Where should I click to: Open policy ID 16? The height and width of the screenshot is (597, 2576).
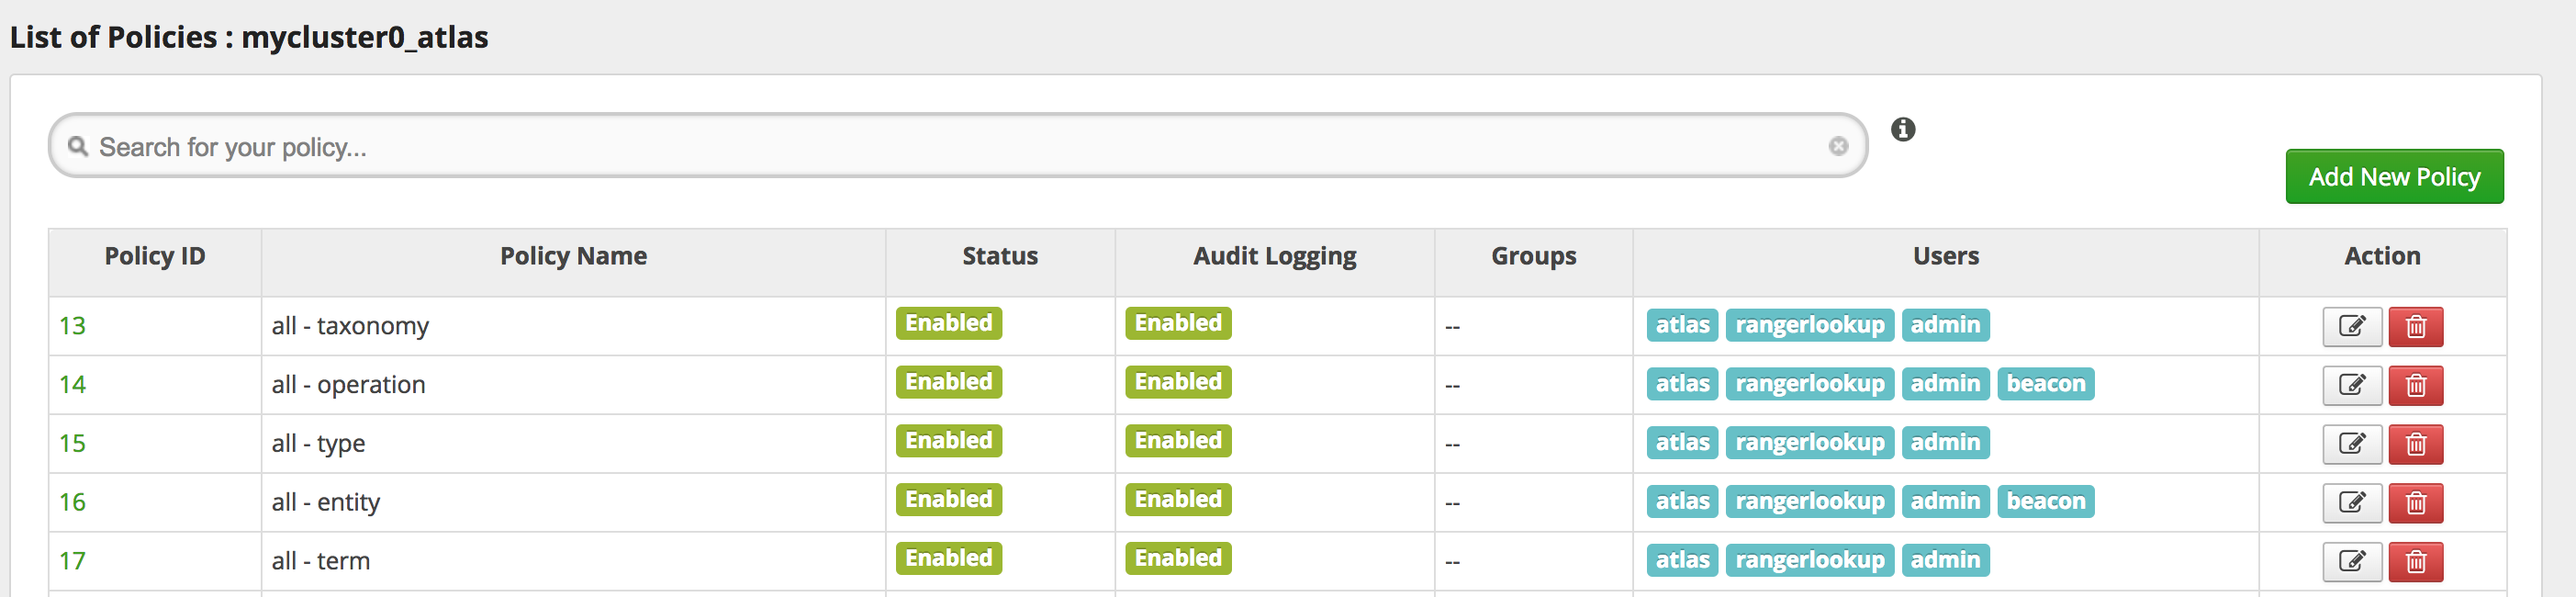coord(72,502)
